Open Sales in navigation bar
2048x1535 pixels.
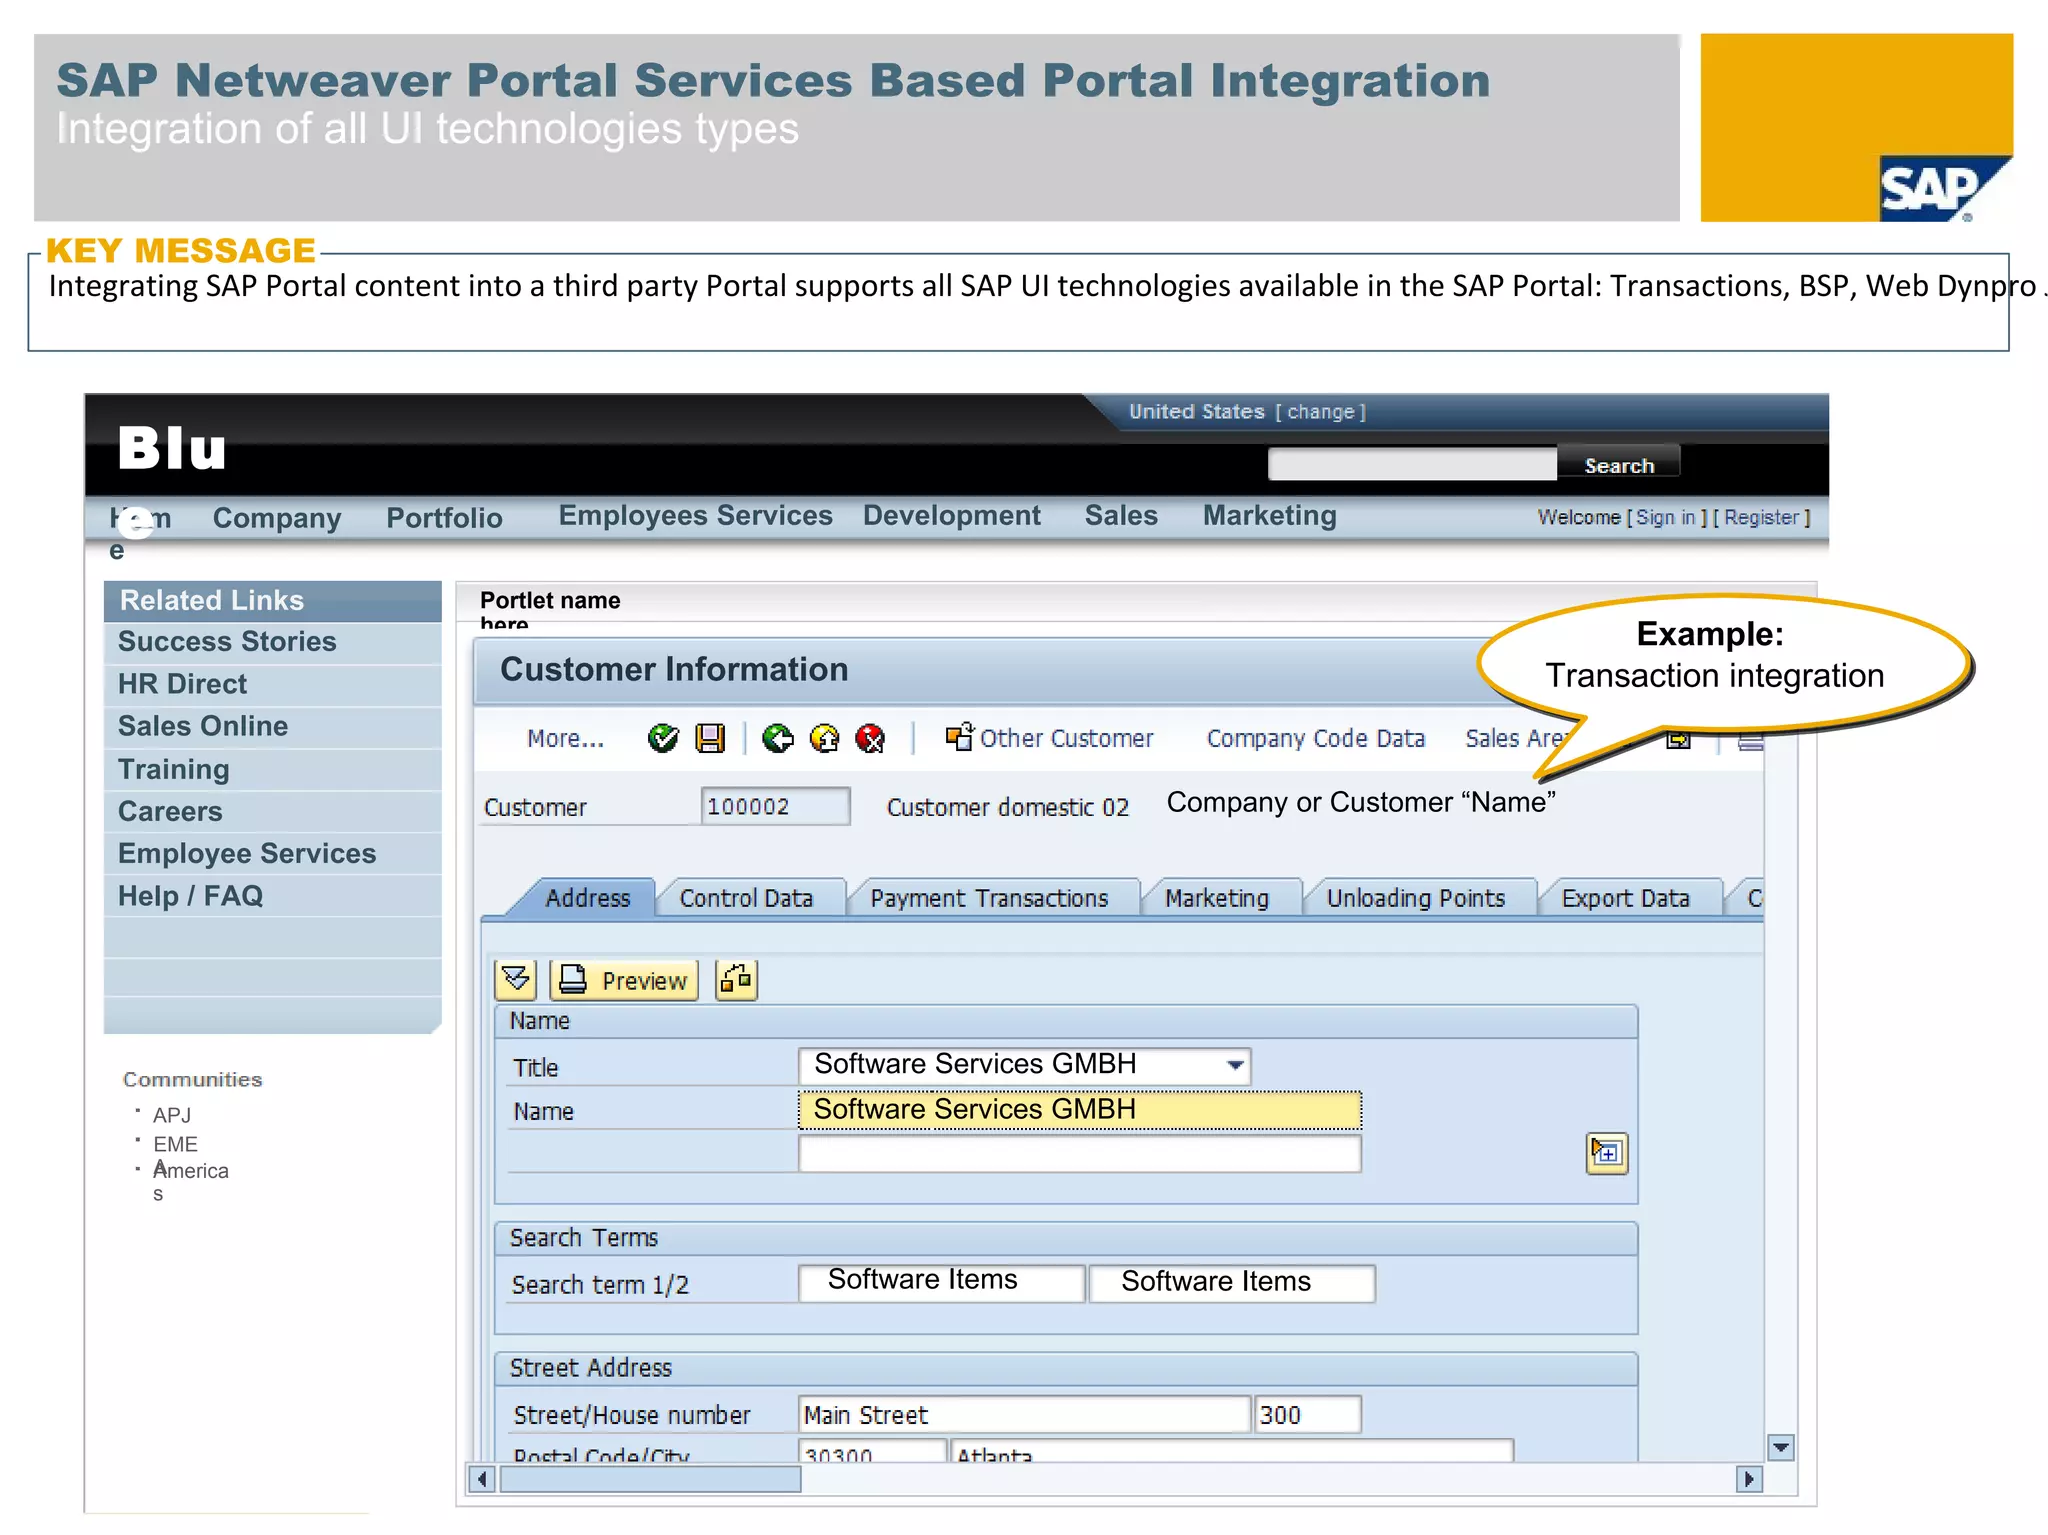pyautogui.click(x=1121, y=516)
